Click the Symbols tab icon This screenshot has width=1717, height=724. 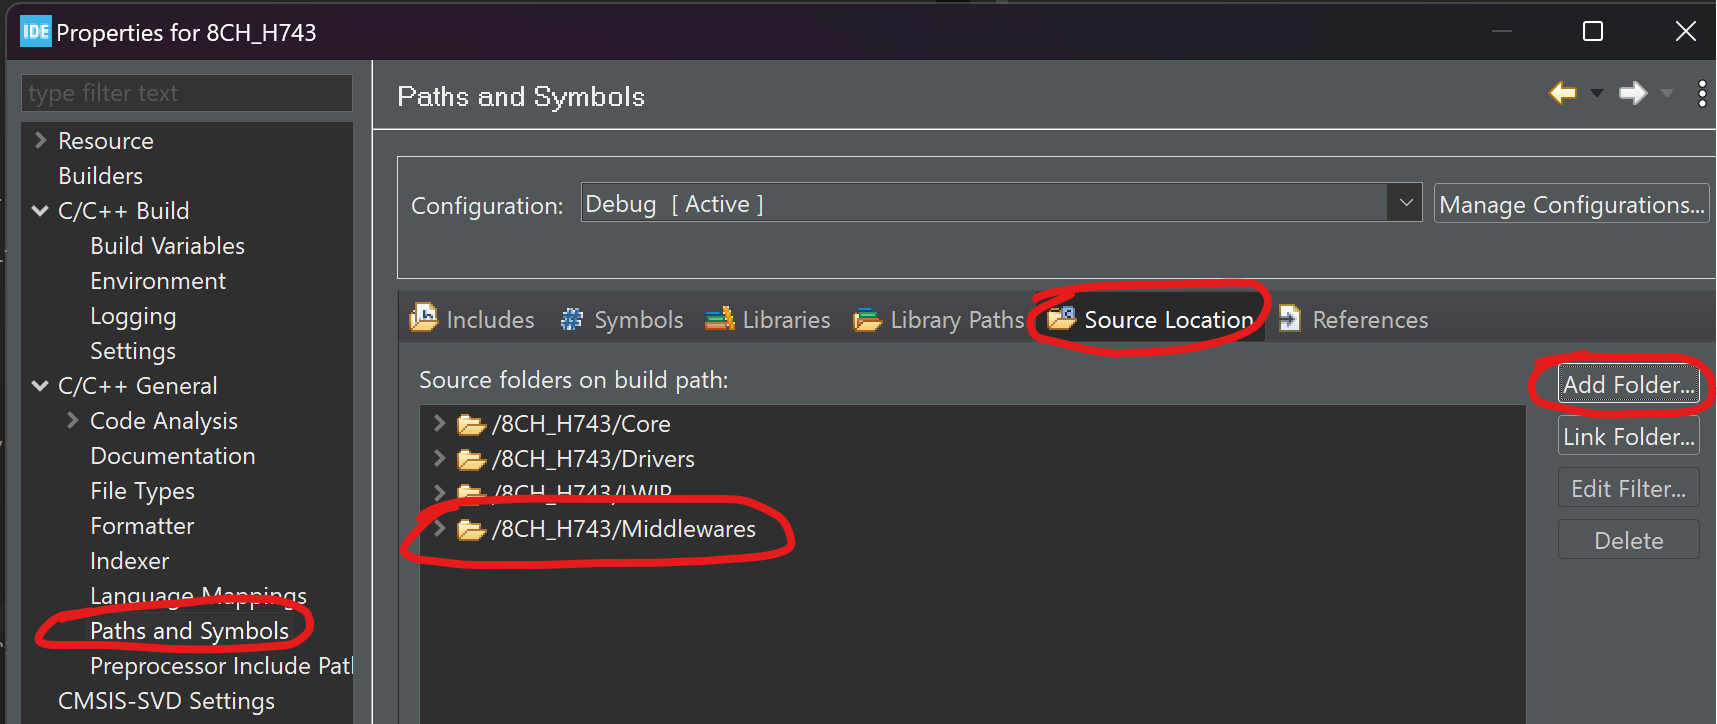(x=572, y=319)
